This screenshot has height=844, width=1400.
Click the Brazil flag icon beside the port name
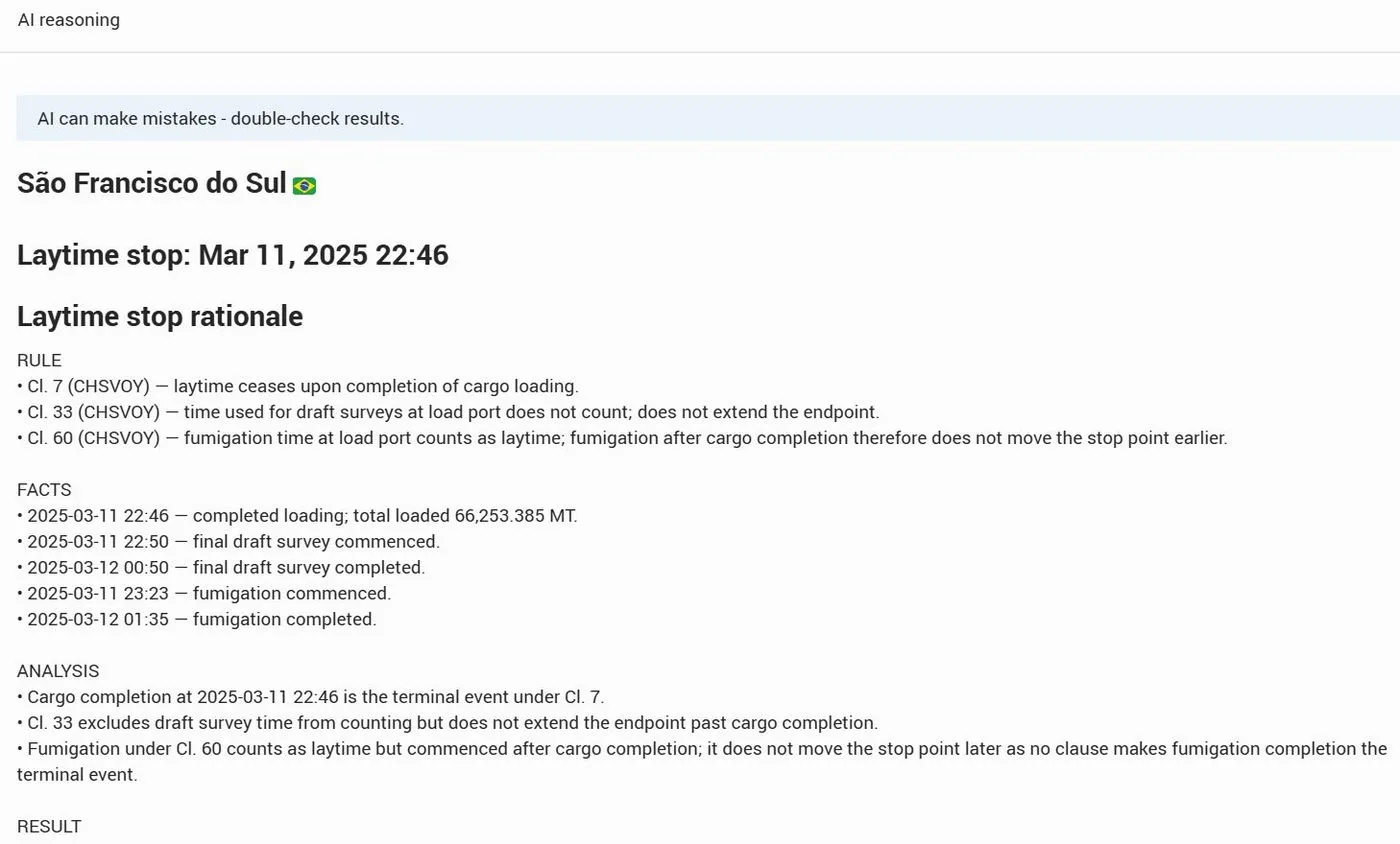tap(305, 186)
